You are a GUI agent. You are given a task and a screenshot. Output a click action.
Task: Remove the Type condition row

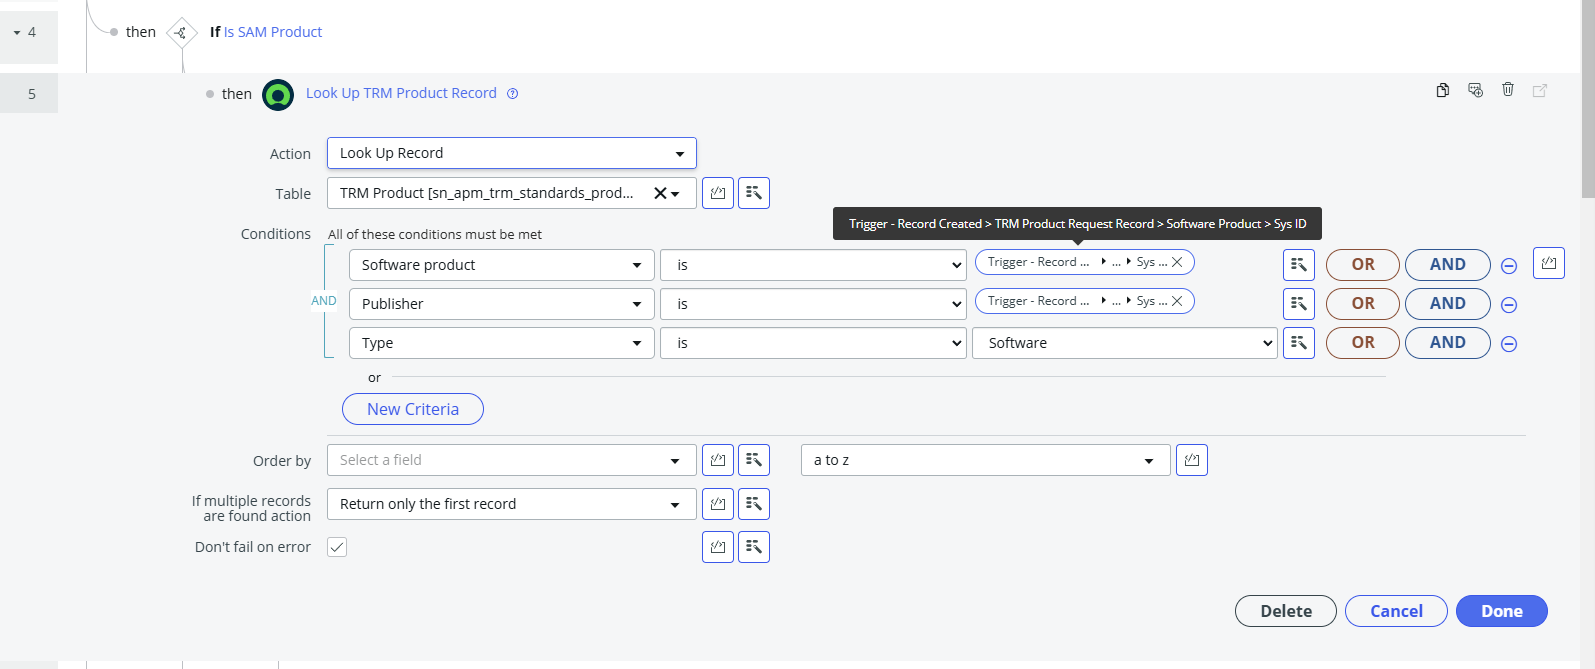click(1510, 344)
